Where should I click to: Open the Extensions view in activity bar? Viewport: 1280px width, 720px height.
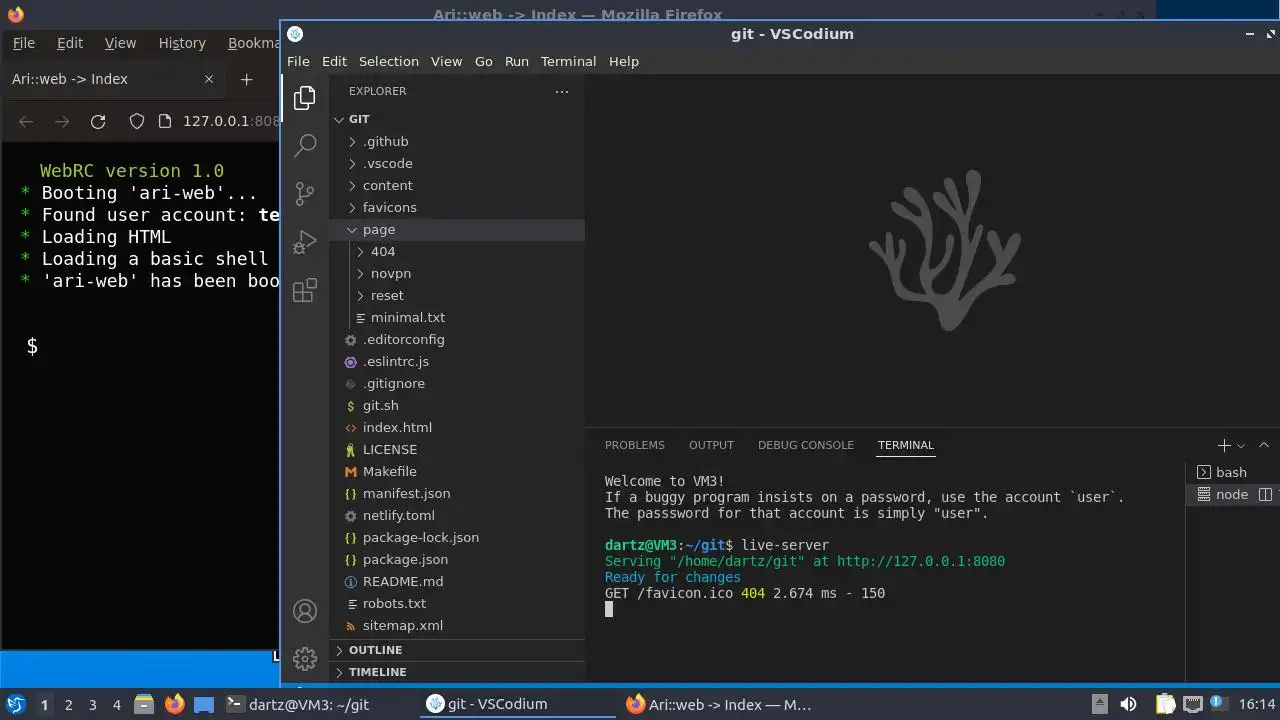click(305, 290)
